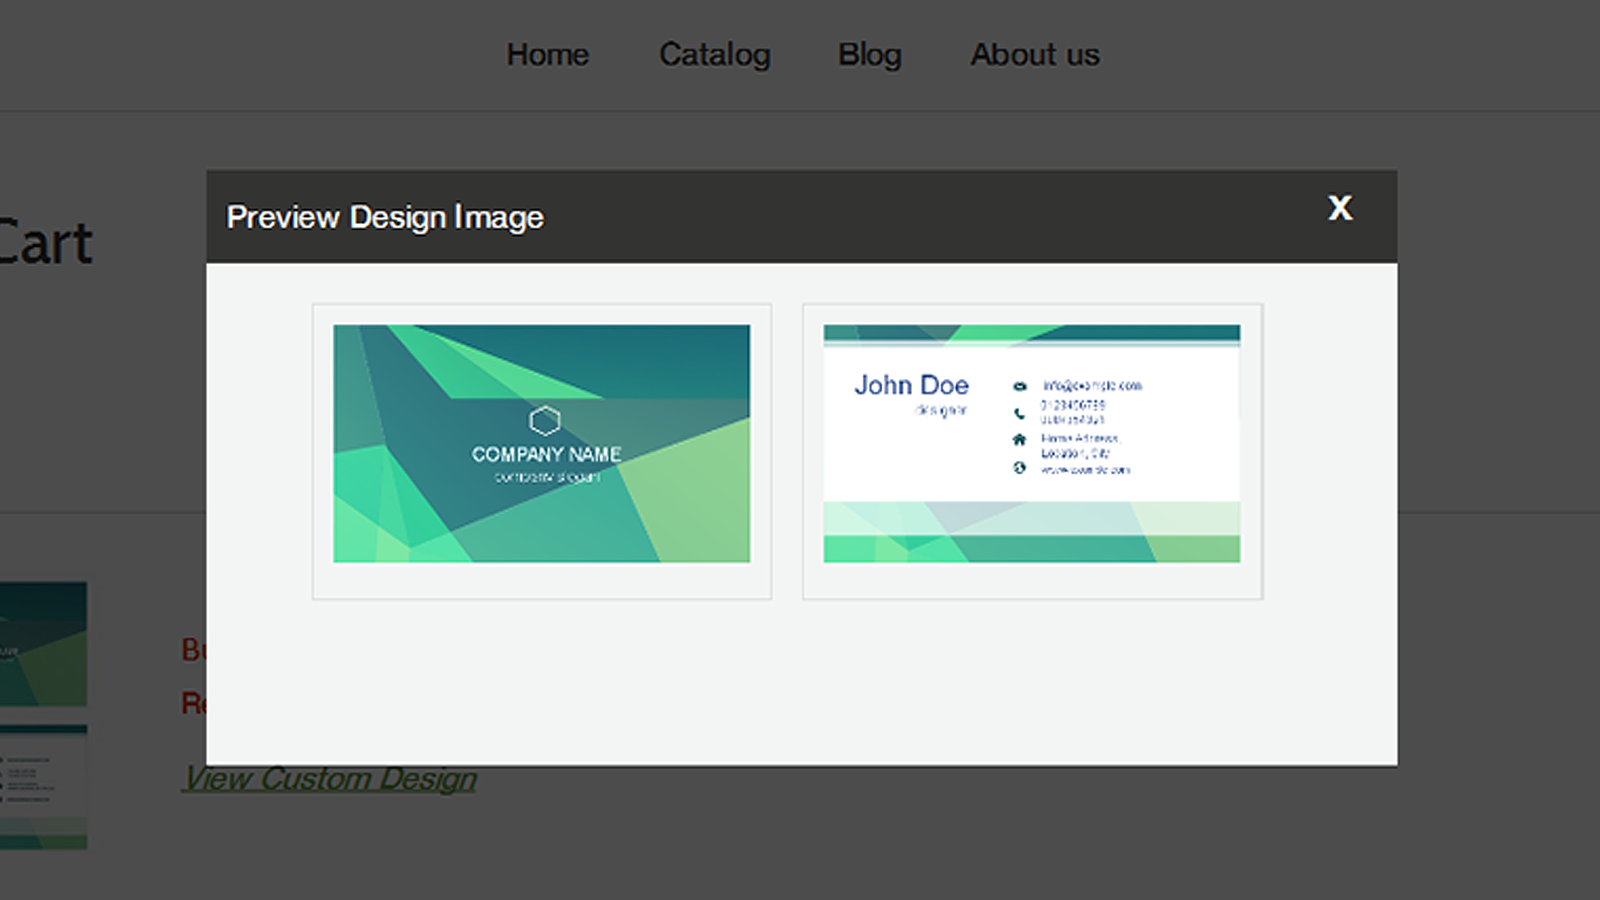Open the Blog page
The height and width of the screenshot is (900, 1600).
click(870, 55)
